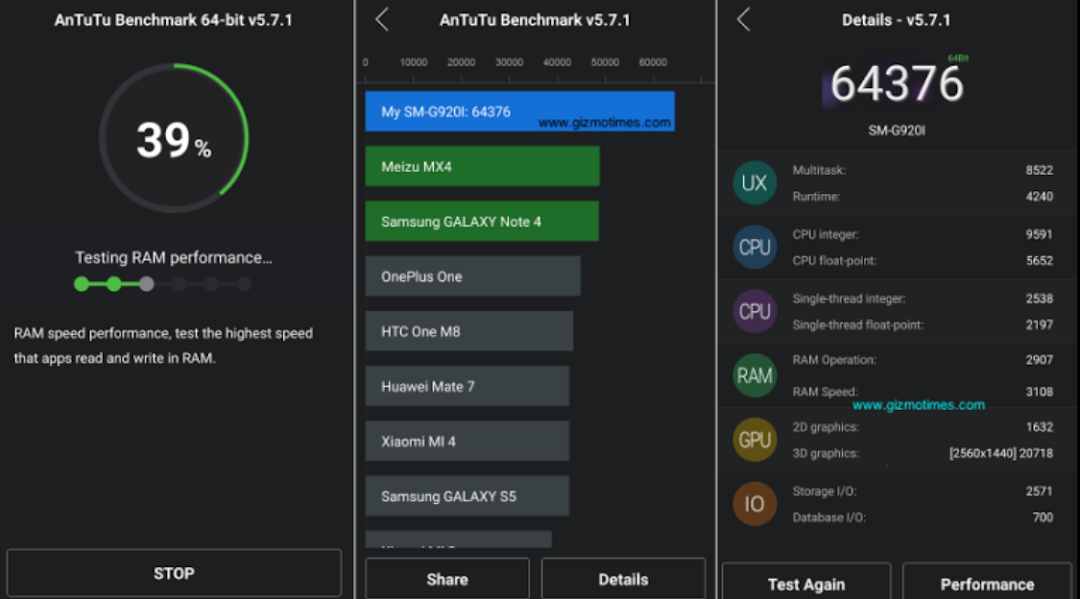
Task: Click the GPU category icon
Action: (754, 439)
